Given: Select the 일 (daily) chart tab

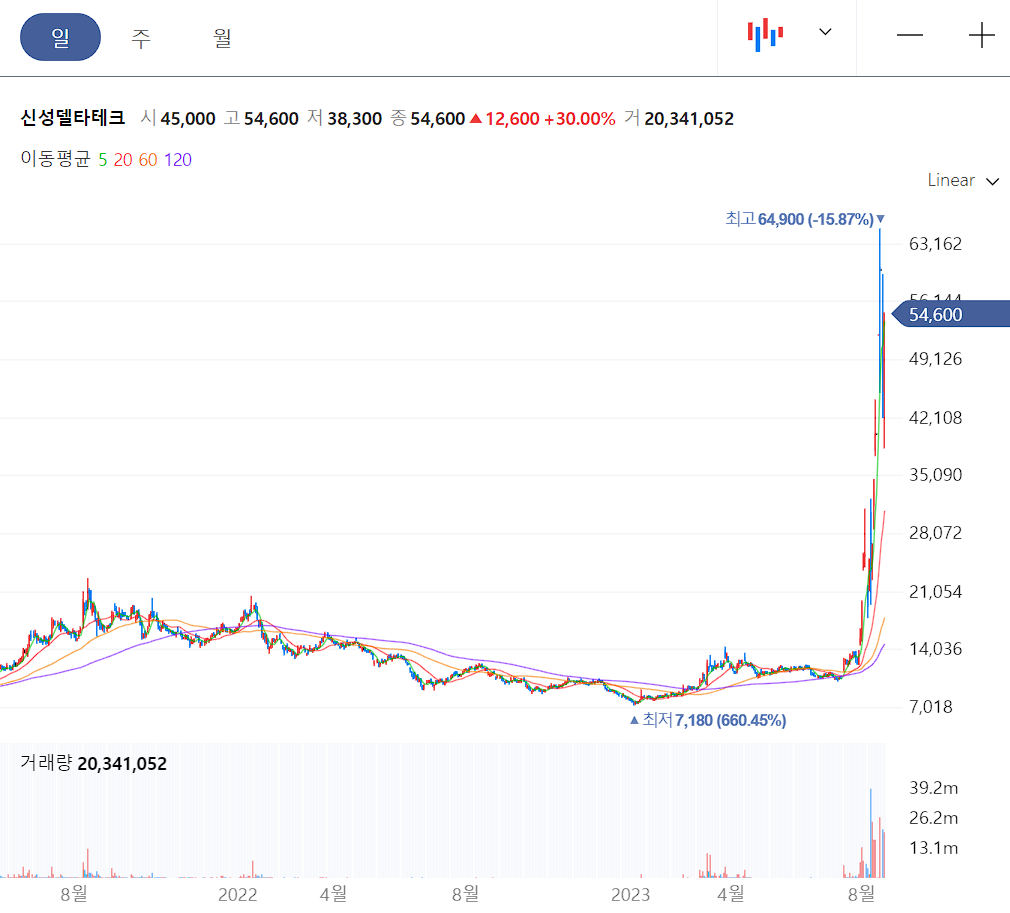Looking at the screenshot, I should (61, 37).
